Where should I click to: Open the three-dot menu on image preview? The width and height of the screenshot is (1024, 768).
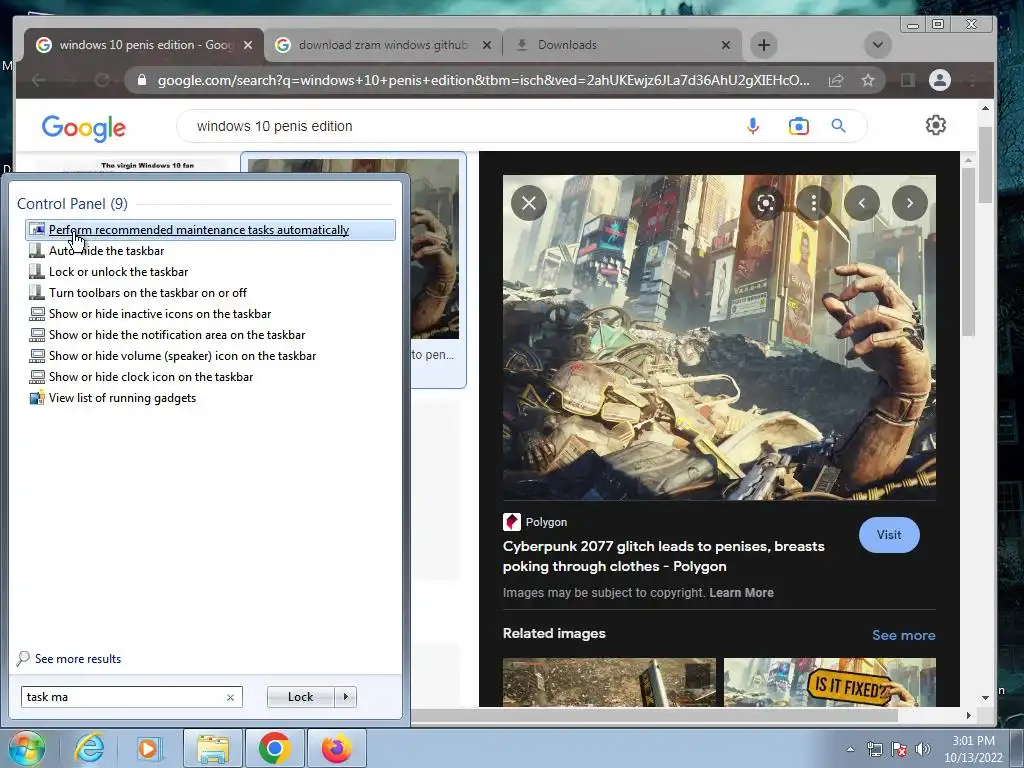(814, 203)
